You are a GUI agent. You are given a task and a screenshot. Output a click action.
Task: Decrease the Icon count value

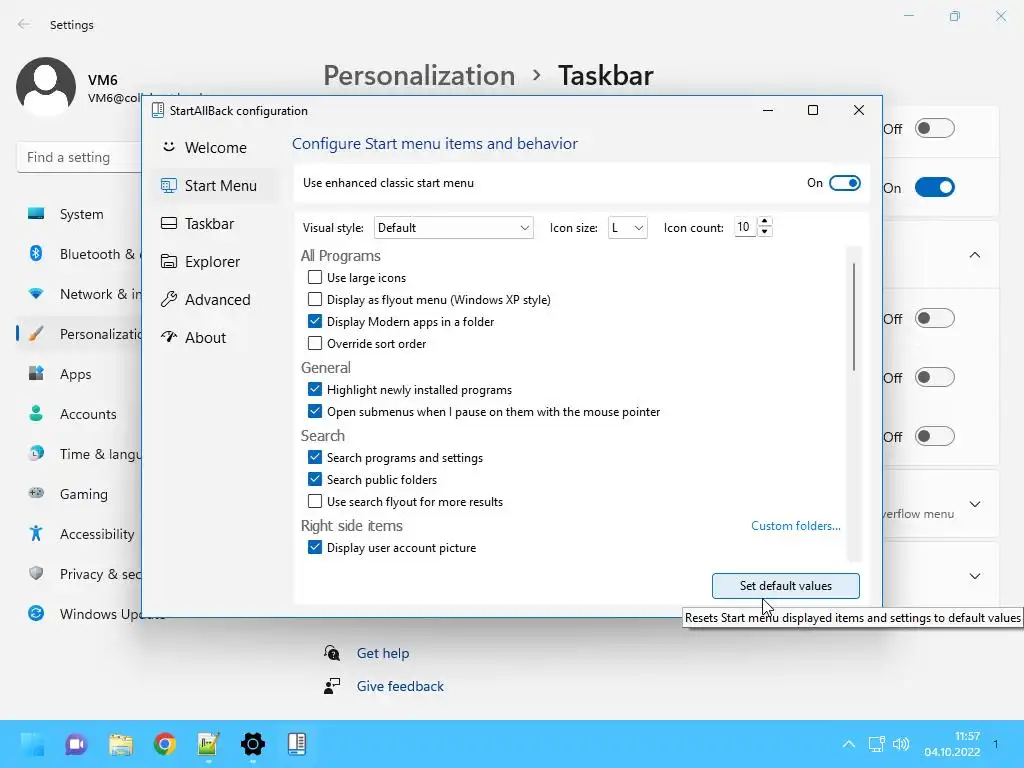pyautogui.click(x=765, y=232)
